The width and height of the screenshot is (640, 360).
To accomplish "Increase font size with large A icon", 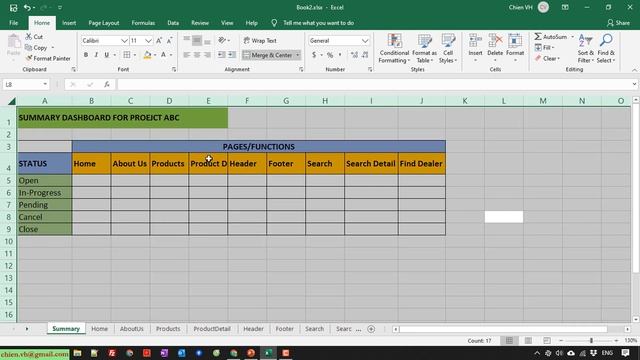I will click(x=159, y=40).
